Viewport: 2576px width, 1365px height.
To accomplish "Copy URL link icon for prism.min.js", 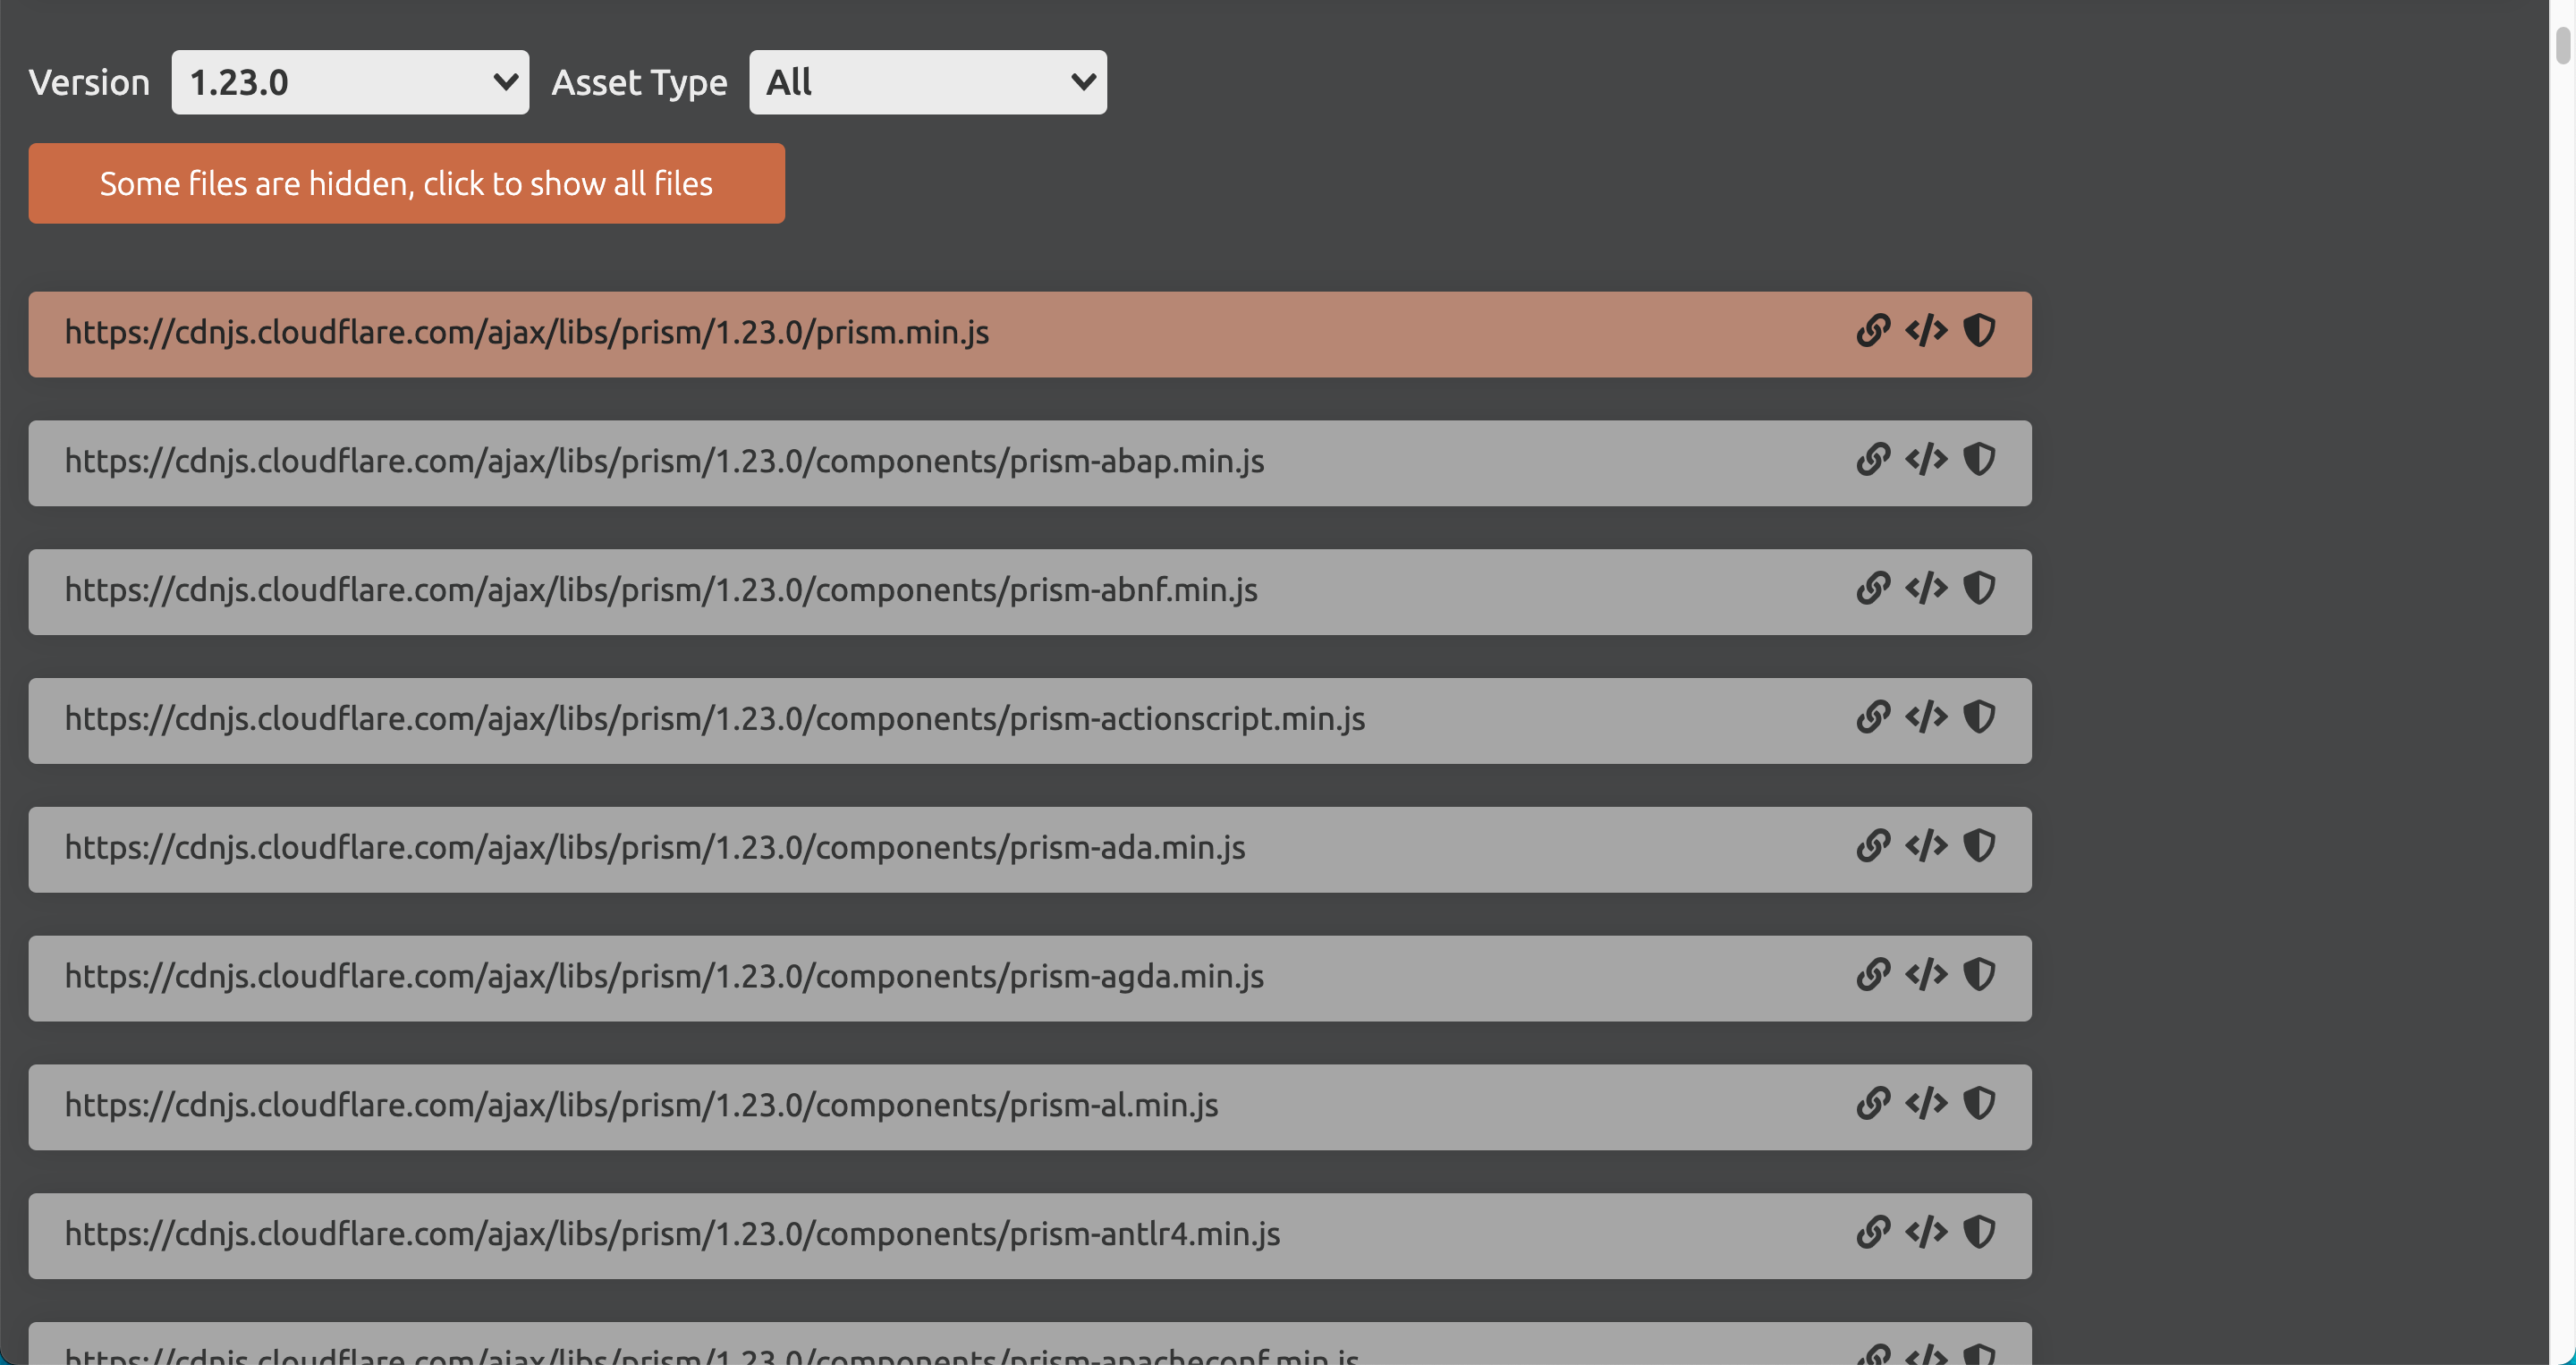I will click(1873, 331).
